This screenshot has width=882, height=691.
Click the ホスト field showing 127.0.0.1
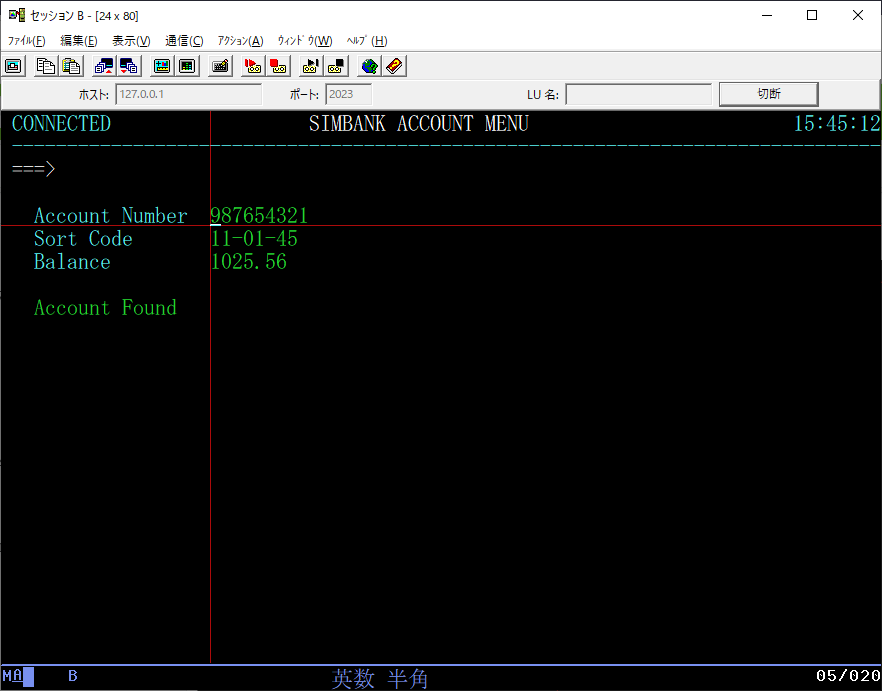coord(188,94)
